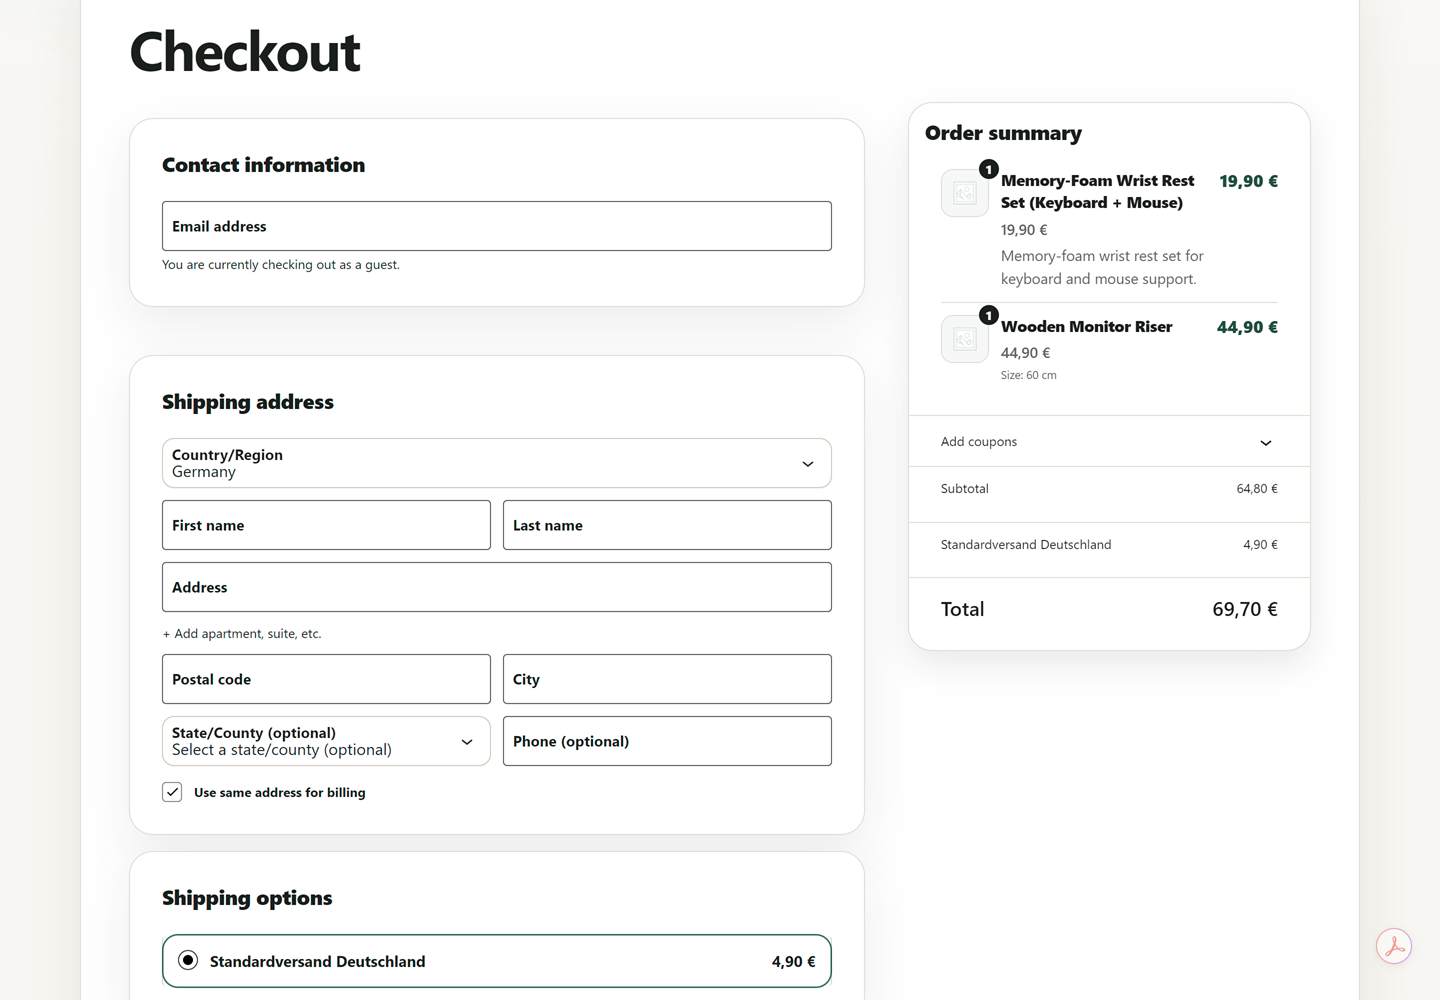The image size is (1440, 1000).
Task: Click the Wrist Rest description text
Action: pos(1102,267)
